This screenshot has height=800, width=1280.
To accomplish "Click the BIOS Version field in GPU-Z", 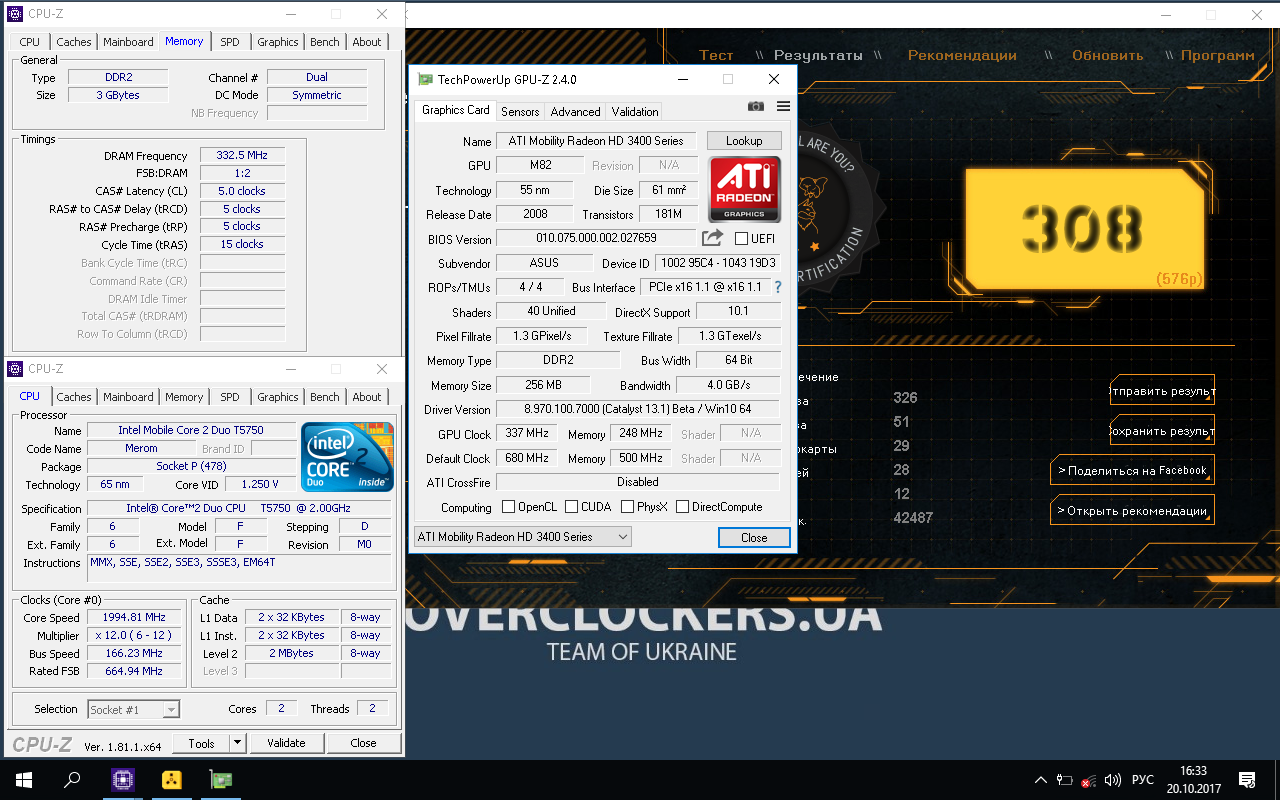I will pos(596,238).
